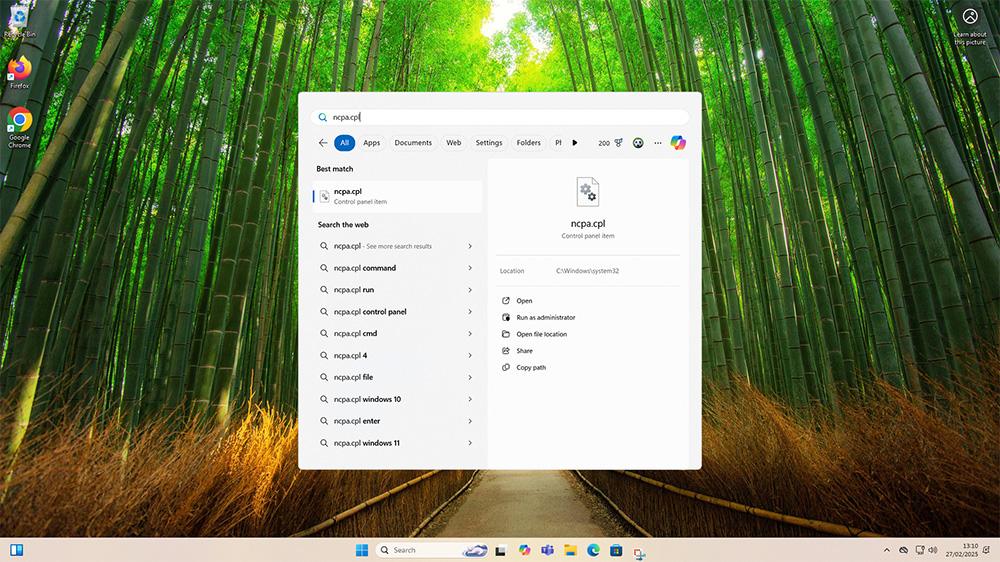The width and height of the screenshot is (1000, 562).
Task: Open the panda account avatar
Action: [638, 143]
